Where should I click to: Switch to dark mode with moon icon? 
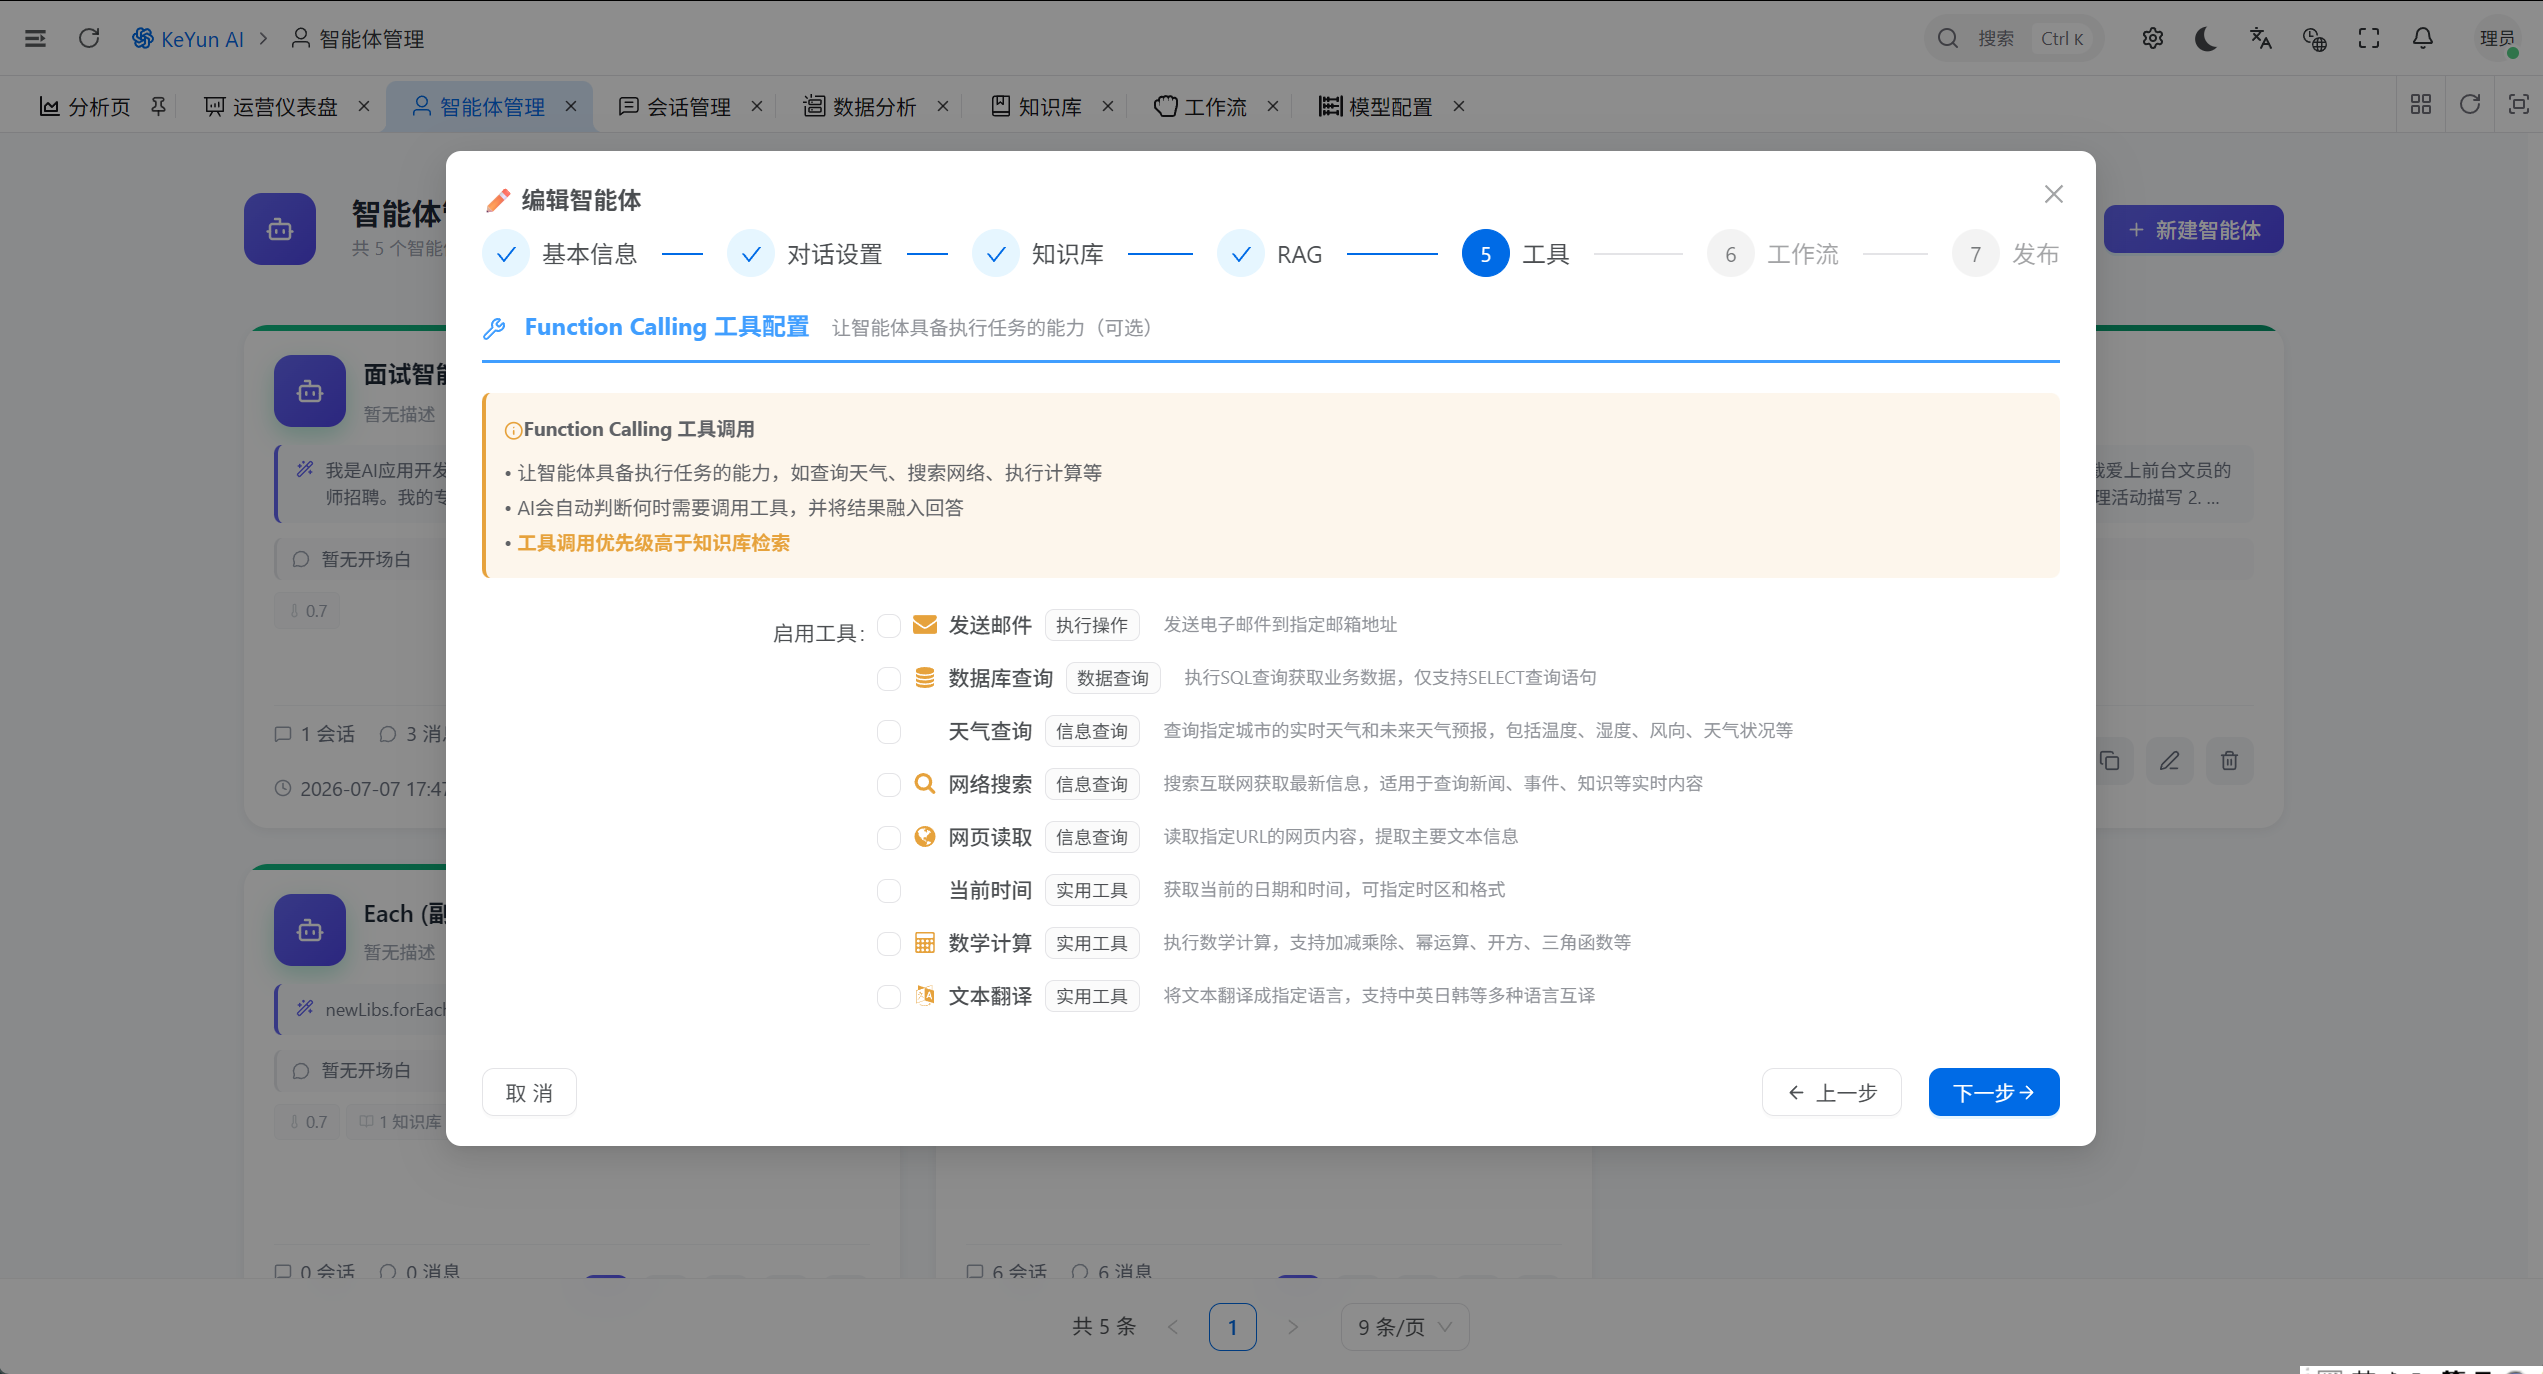[2206, 39]
